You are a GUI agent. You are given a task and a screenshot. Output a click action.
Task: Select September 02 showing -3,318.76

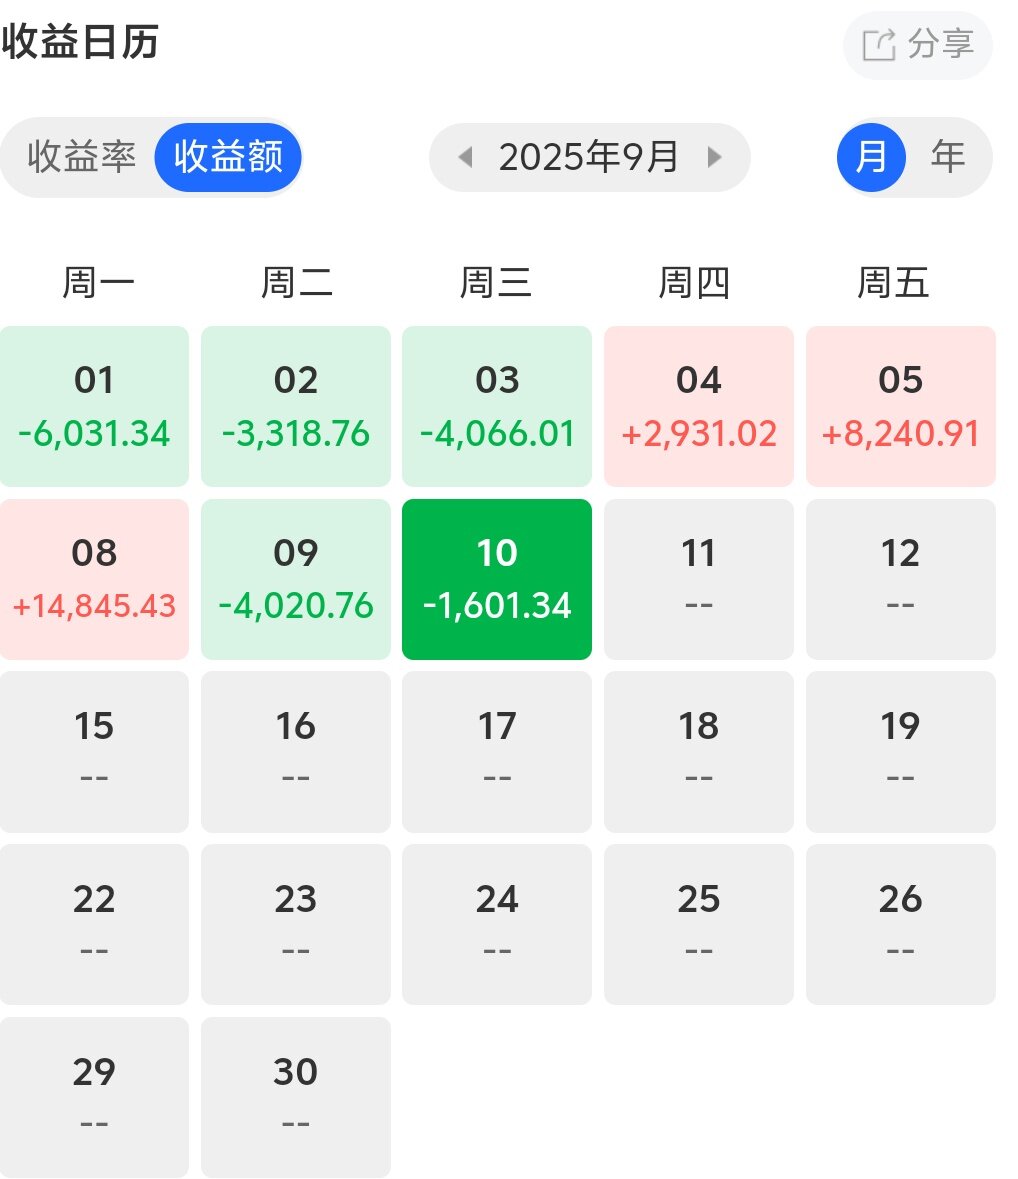tap(296, 406)
